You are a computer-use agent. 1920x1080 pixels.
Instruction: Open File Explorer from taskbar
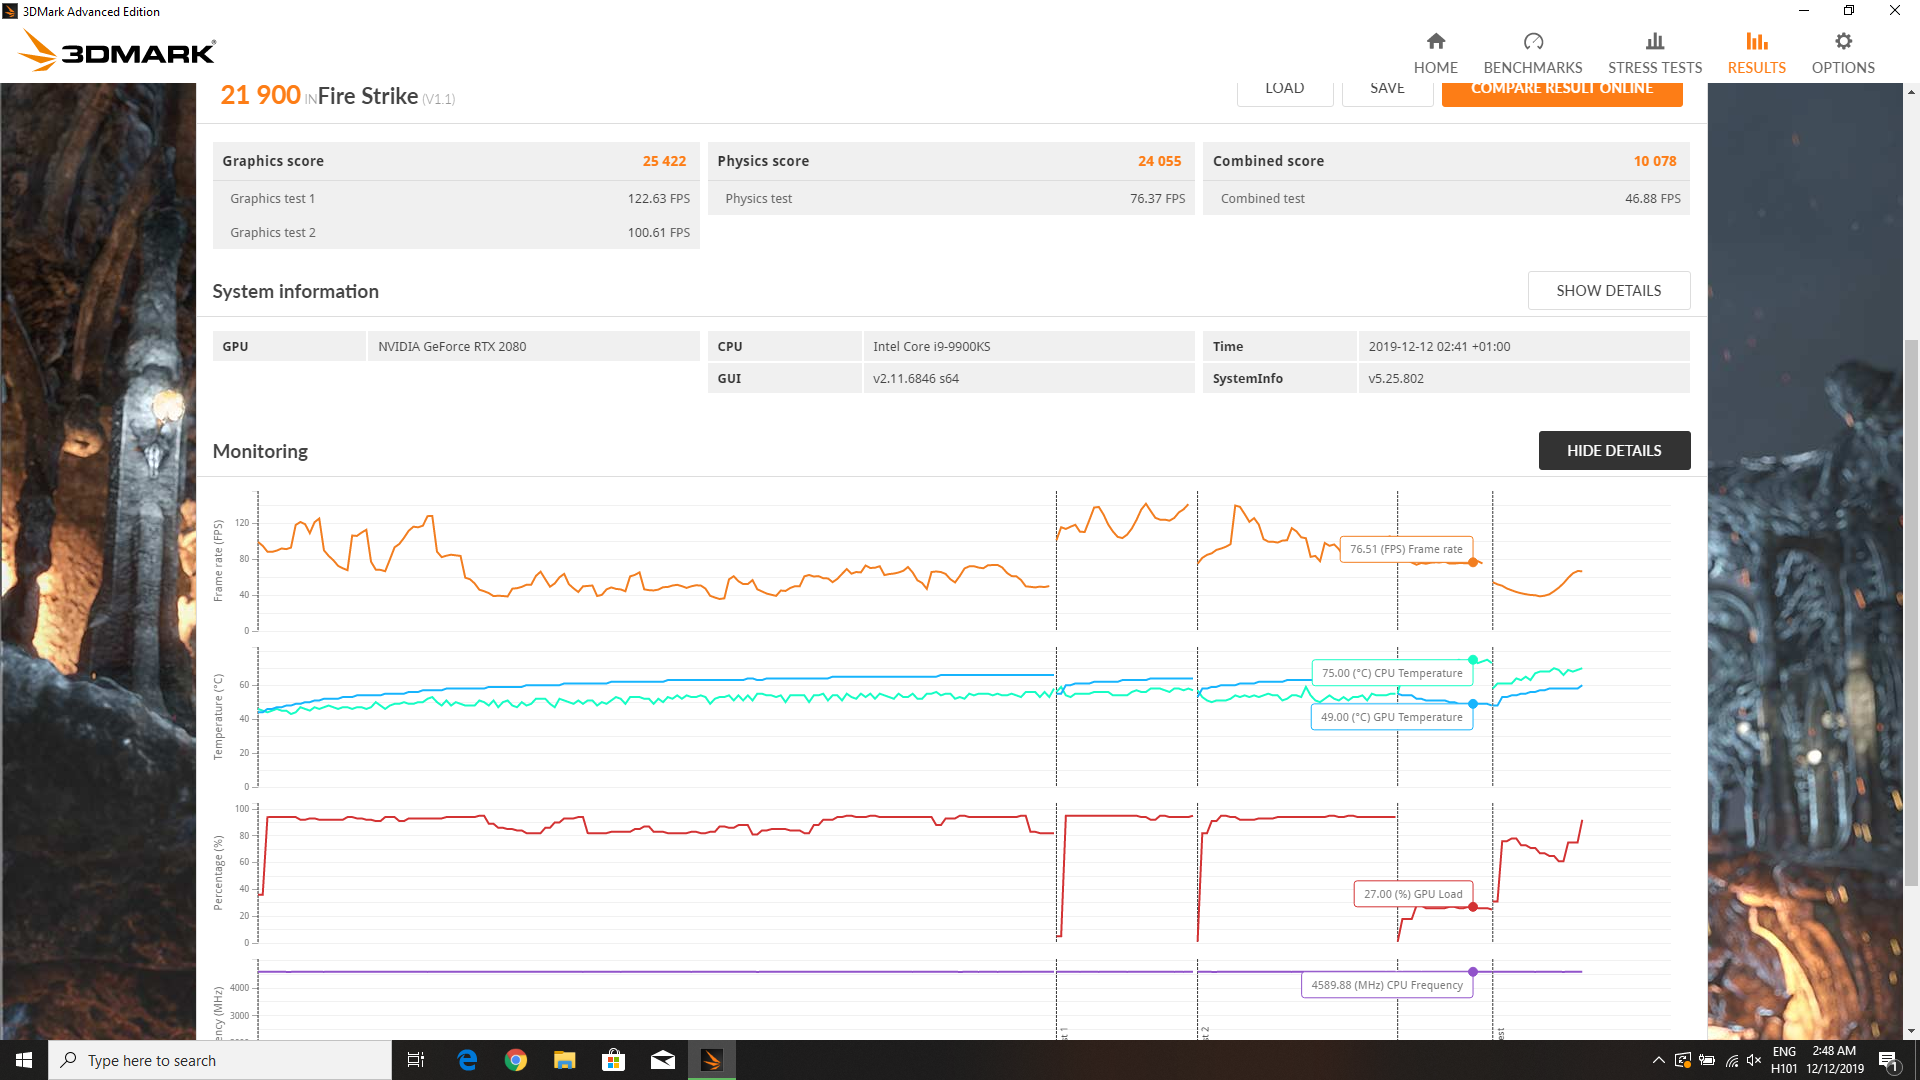(564, 1060)
